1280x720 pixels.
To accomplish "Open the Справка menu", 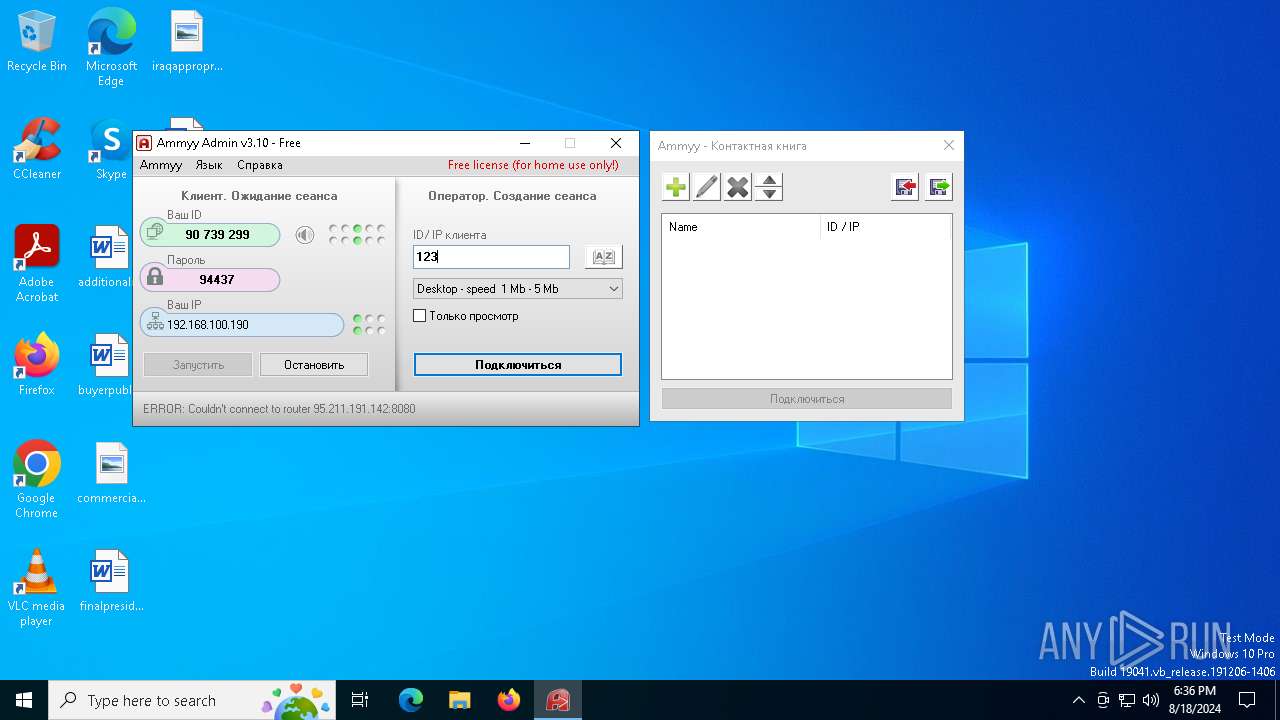I will pyautogui.click(x=260, y=165).
